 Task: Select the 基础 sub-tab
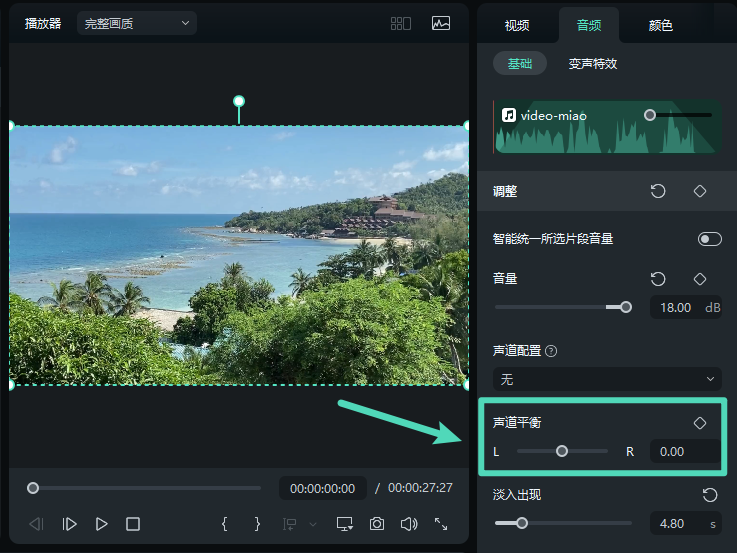point(519,63)
